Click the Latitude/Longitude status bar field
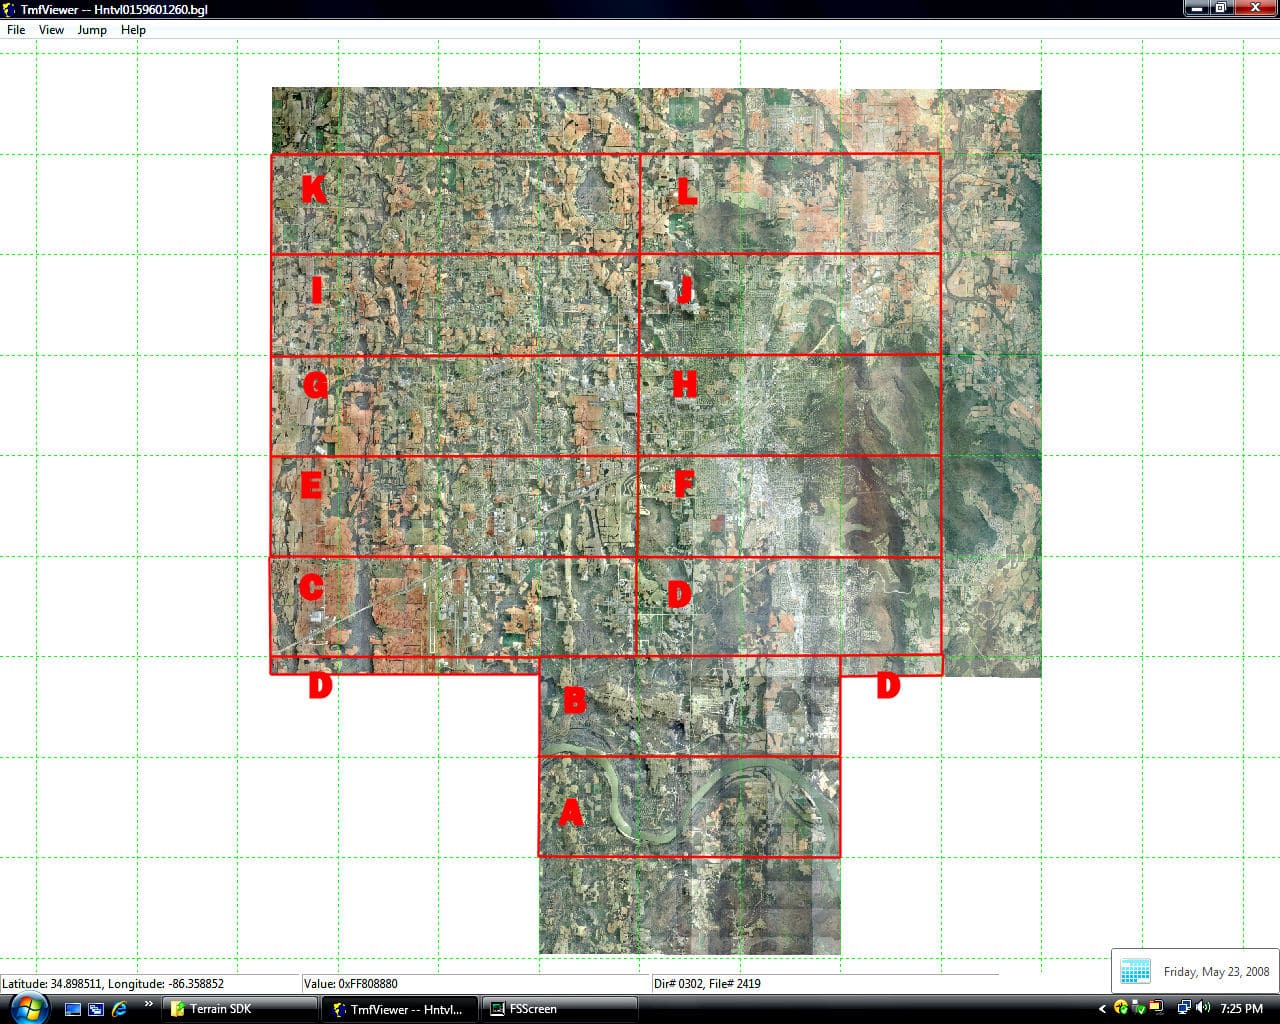Image resolution: width=1280 pixels, height=1024 pixels. click(150, 984)
